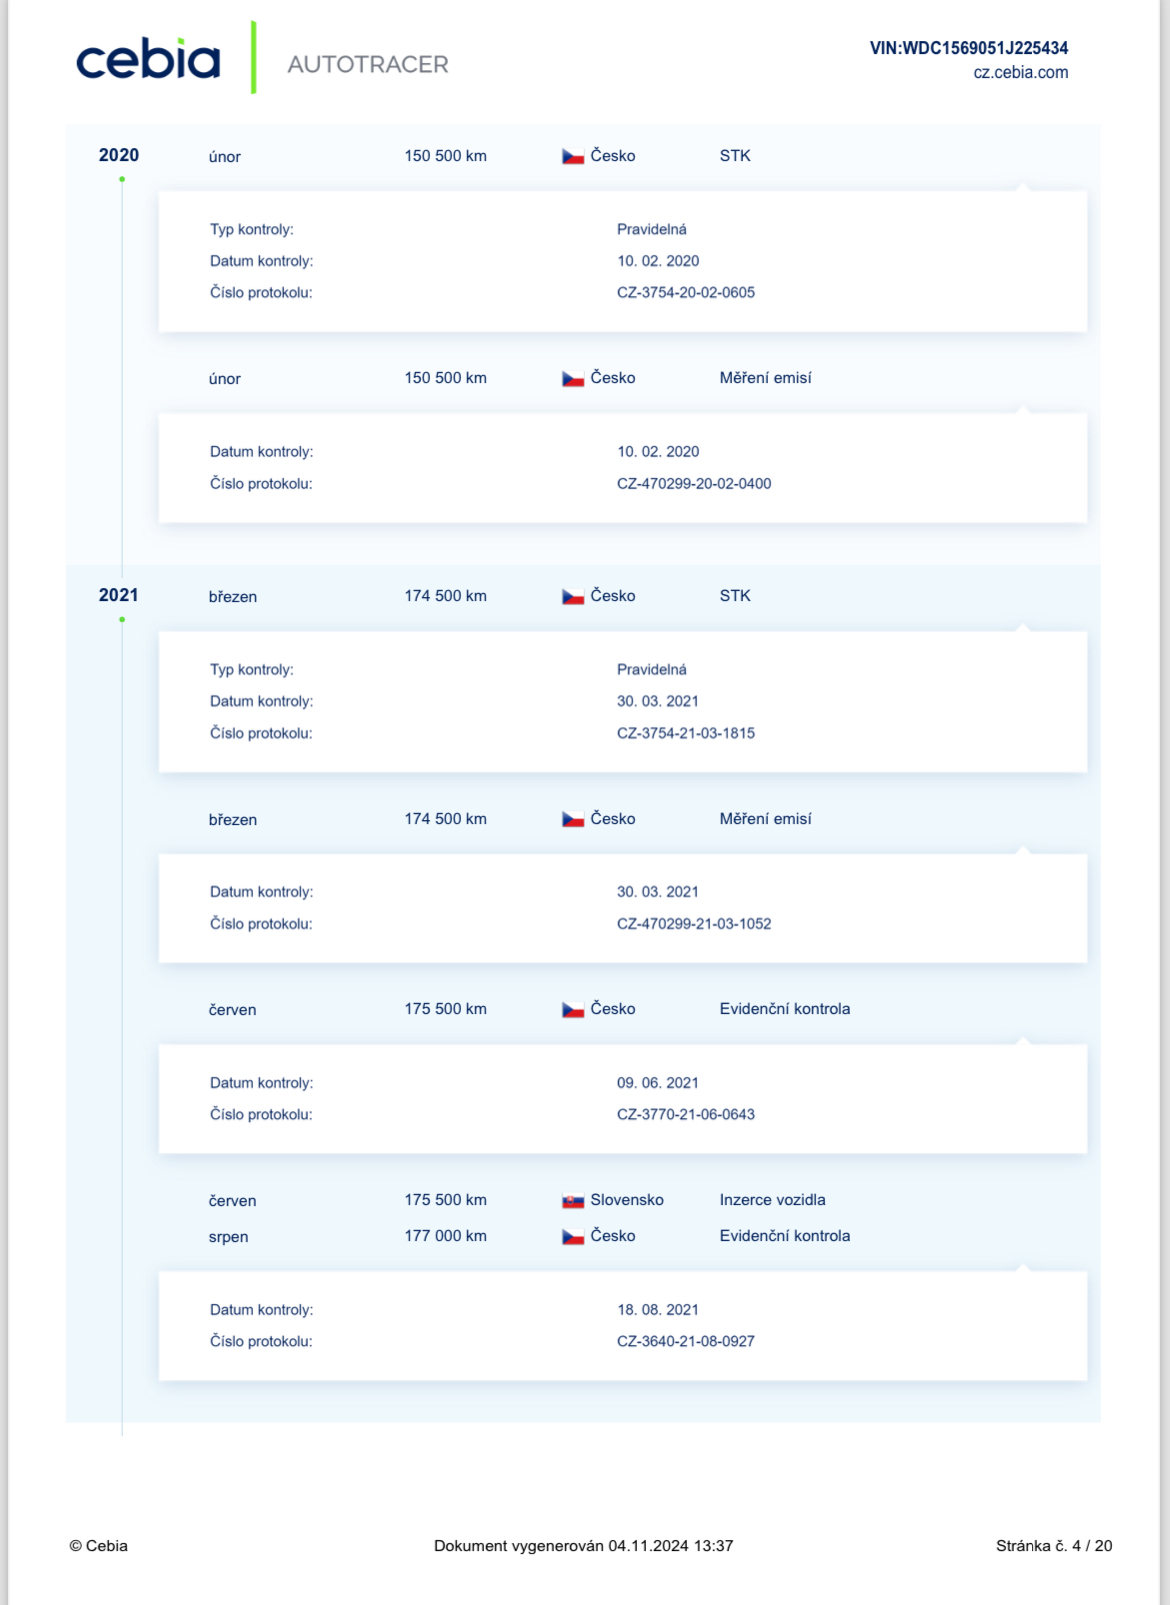
Task: Click the VIN number in the header
Action: point(969,48)
